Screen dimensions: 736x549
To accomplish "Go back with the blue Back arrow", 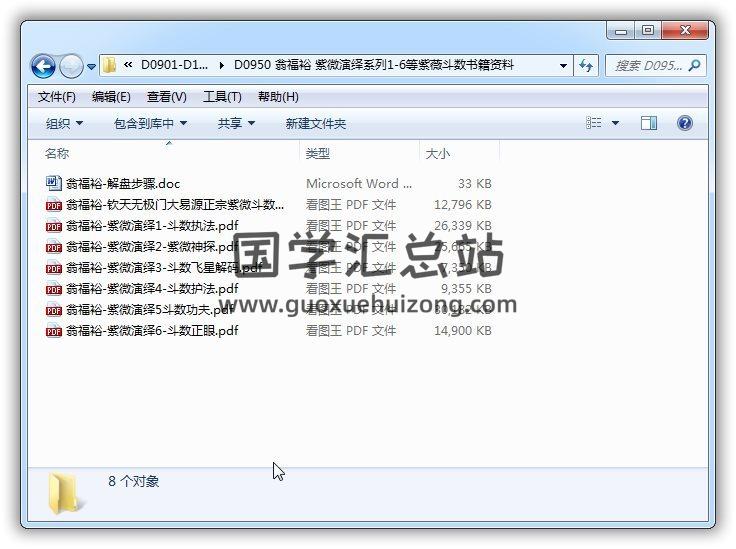I will pos(43,66).
